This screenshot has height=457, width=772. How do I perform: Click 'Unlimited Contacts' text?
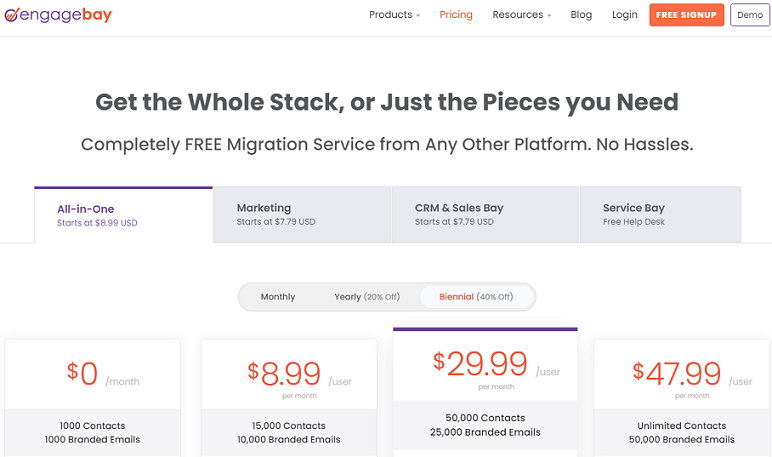[x=682, y=425]
